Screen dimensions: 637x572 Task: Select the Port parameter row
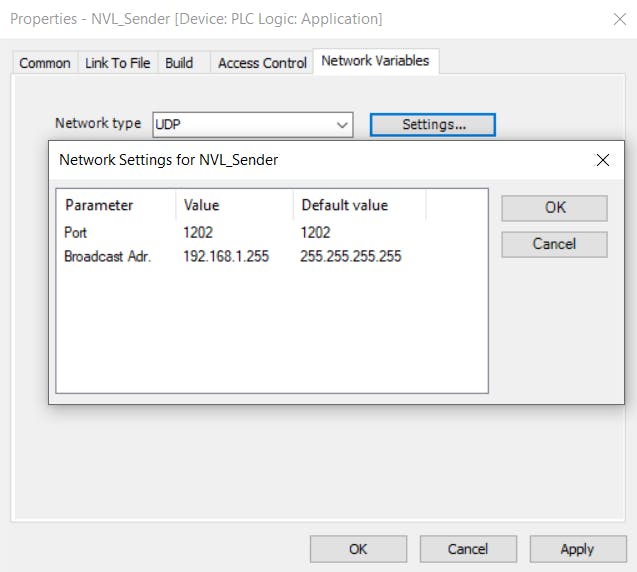pyautogui.click(x=76, y=232)
